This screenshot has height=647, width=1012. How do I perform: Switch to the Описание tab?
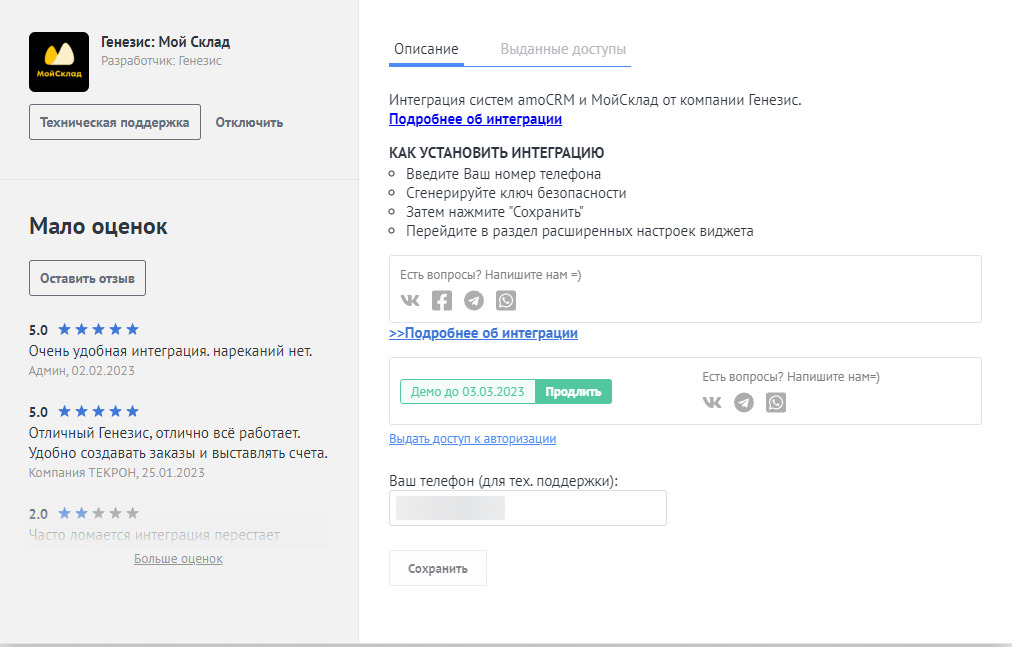click(x=426, y=49)
